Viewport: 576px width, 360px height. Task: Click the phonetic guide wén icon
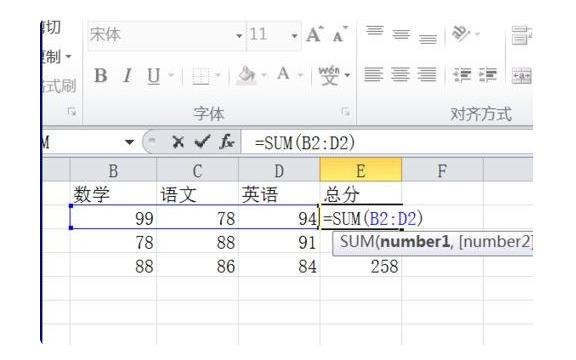(x=329, y=75)
